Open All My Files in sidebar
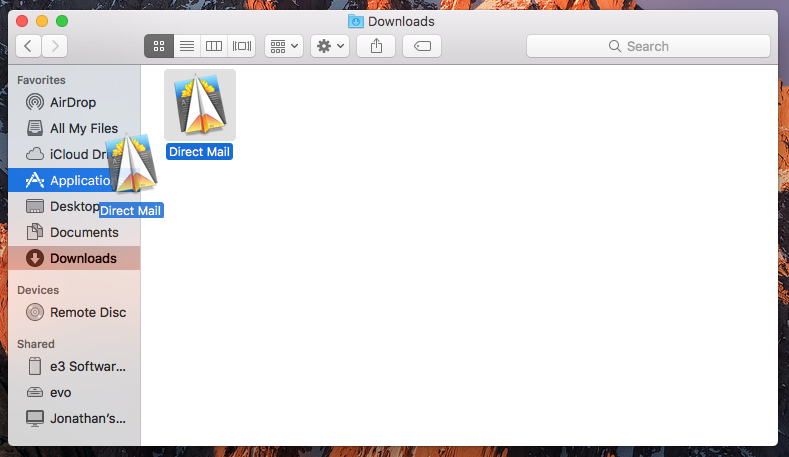789x457 pixels. tap(74, 128)
